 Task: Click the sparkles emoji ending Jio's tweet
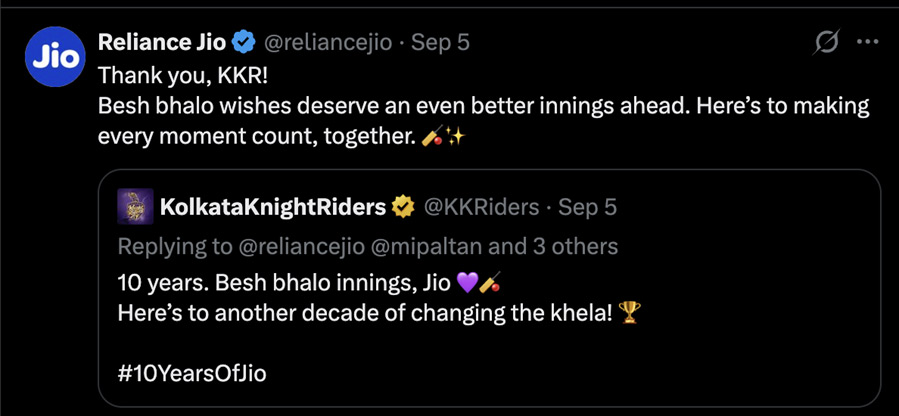click(x=453, y=138)
